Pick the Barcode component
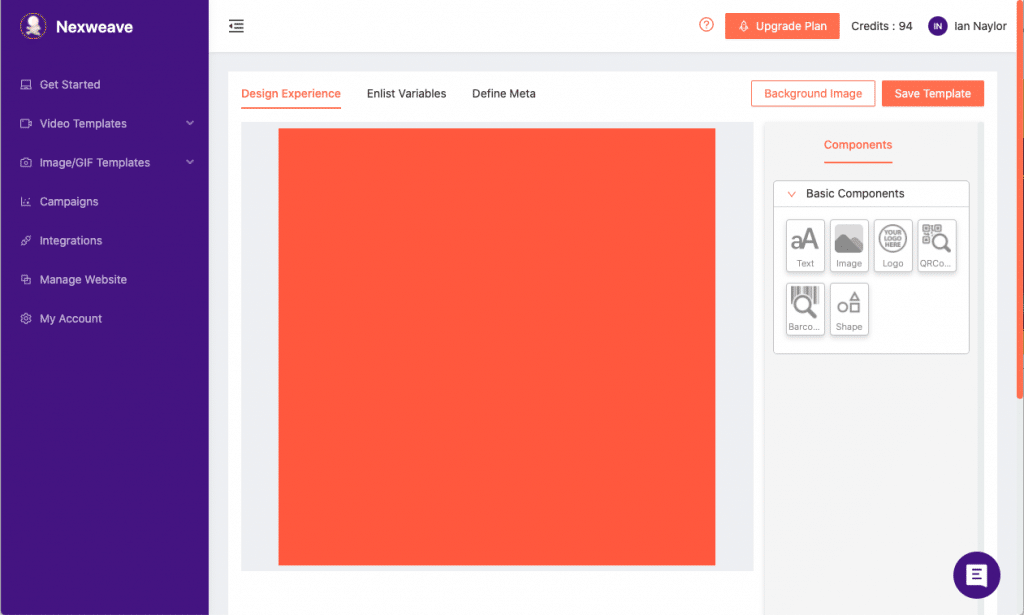The image size is (1024, 615). 805,309
